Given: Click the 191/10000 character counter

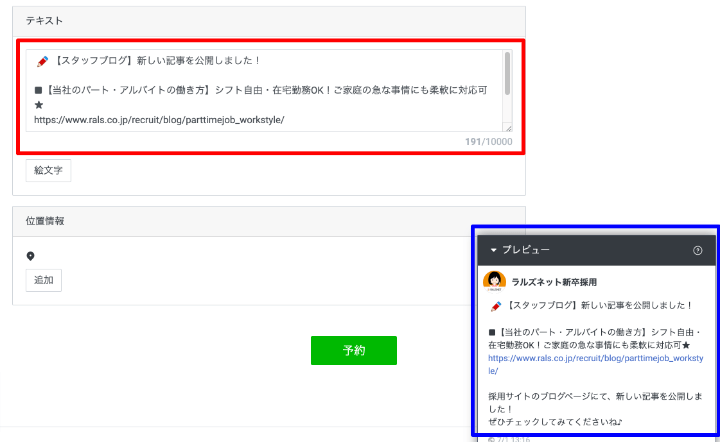Looking at the screenshot, I should coord(488,142).
